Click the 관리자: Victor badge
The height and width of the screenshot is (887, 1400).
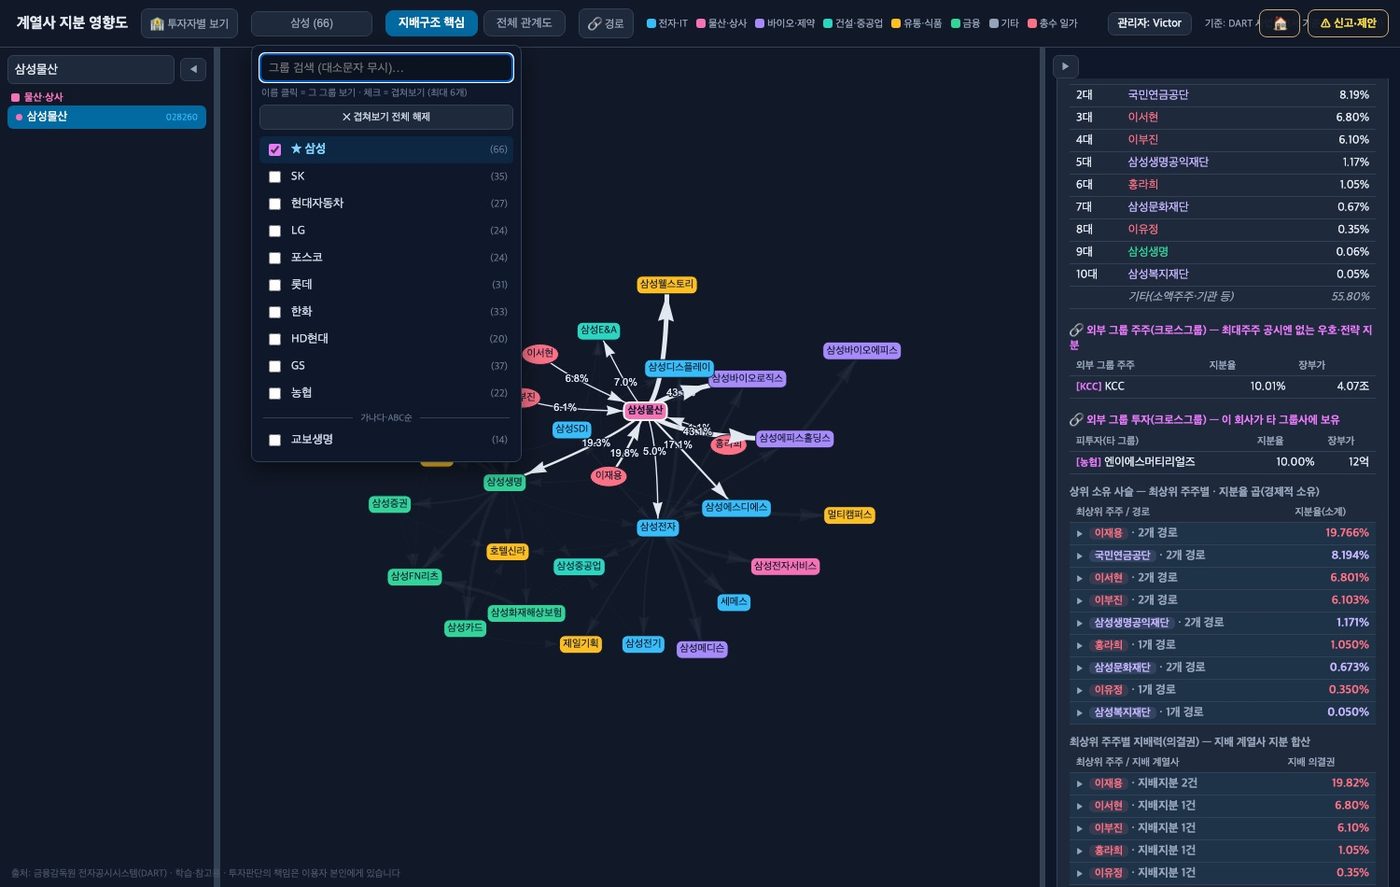pyautogui.click(x=1149, y=23)
